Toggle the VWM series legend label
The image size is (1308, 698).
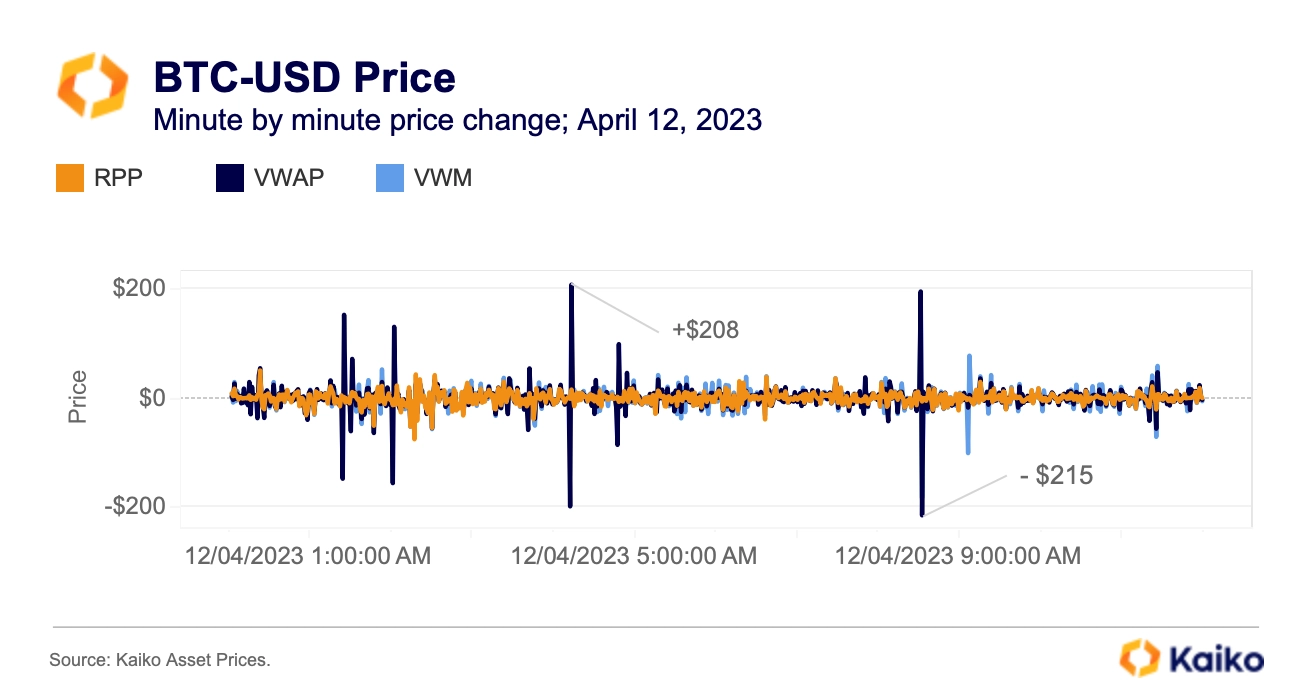click(x=442, y=179)
